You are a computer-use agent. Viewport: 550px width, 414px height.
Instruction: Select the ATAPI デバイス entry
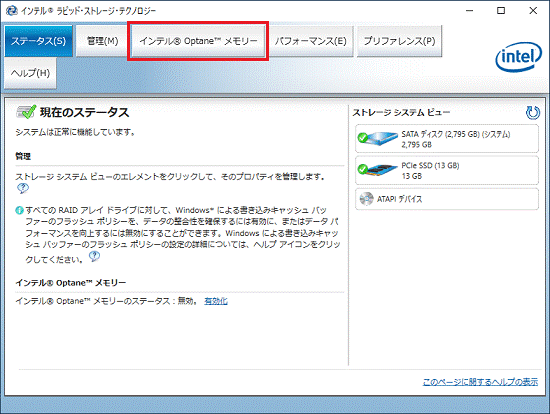tap(447, 199)
